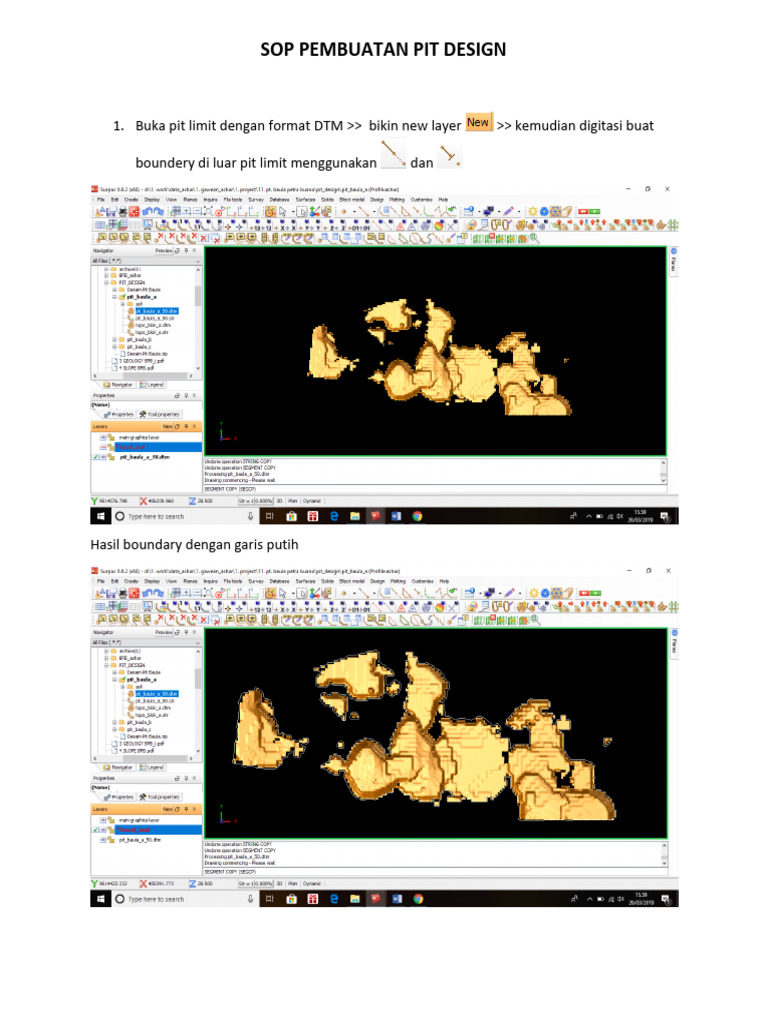The height and width of the screenshot is (1024, 768).
Task: Switch to Legend tab in first screenshot
Action: pos(152,385)
